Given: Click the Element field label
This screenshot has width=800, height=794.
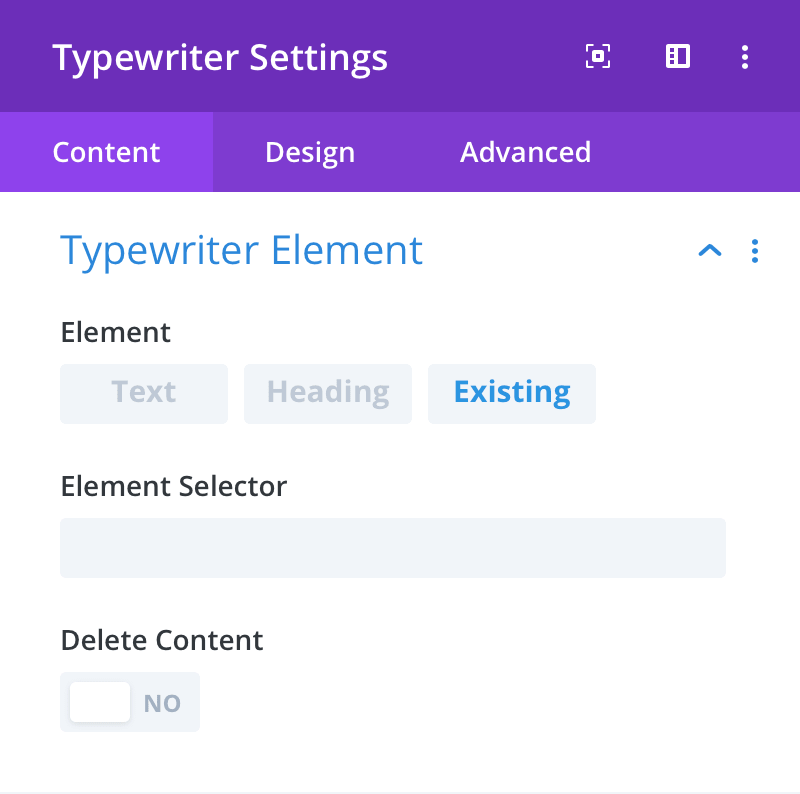Looking at the screenshot, I should coord(115,332).
